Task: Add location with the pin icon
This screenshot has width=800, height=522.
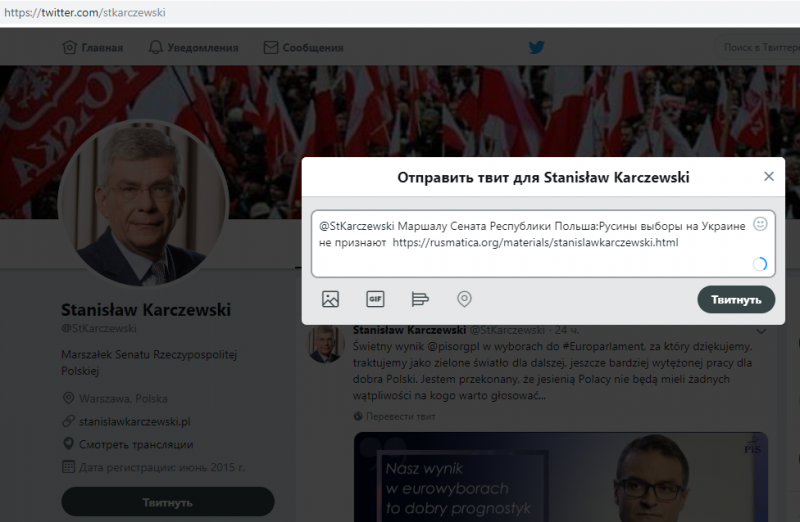Action: 464,299
